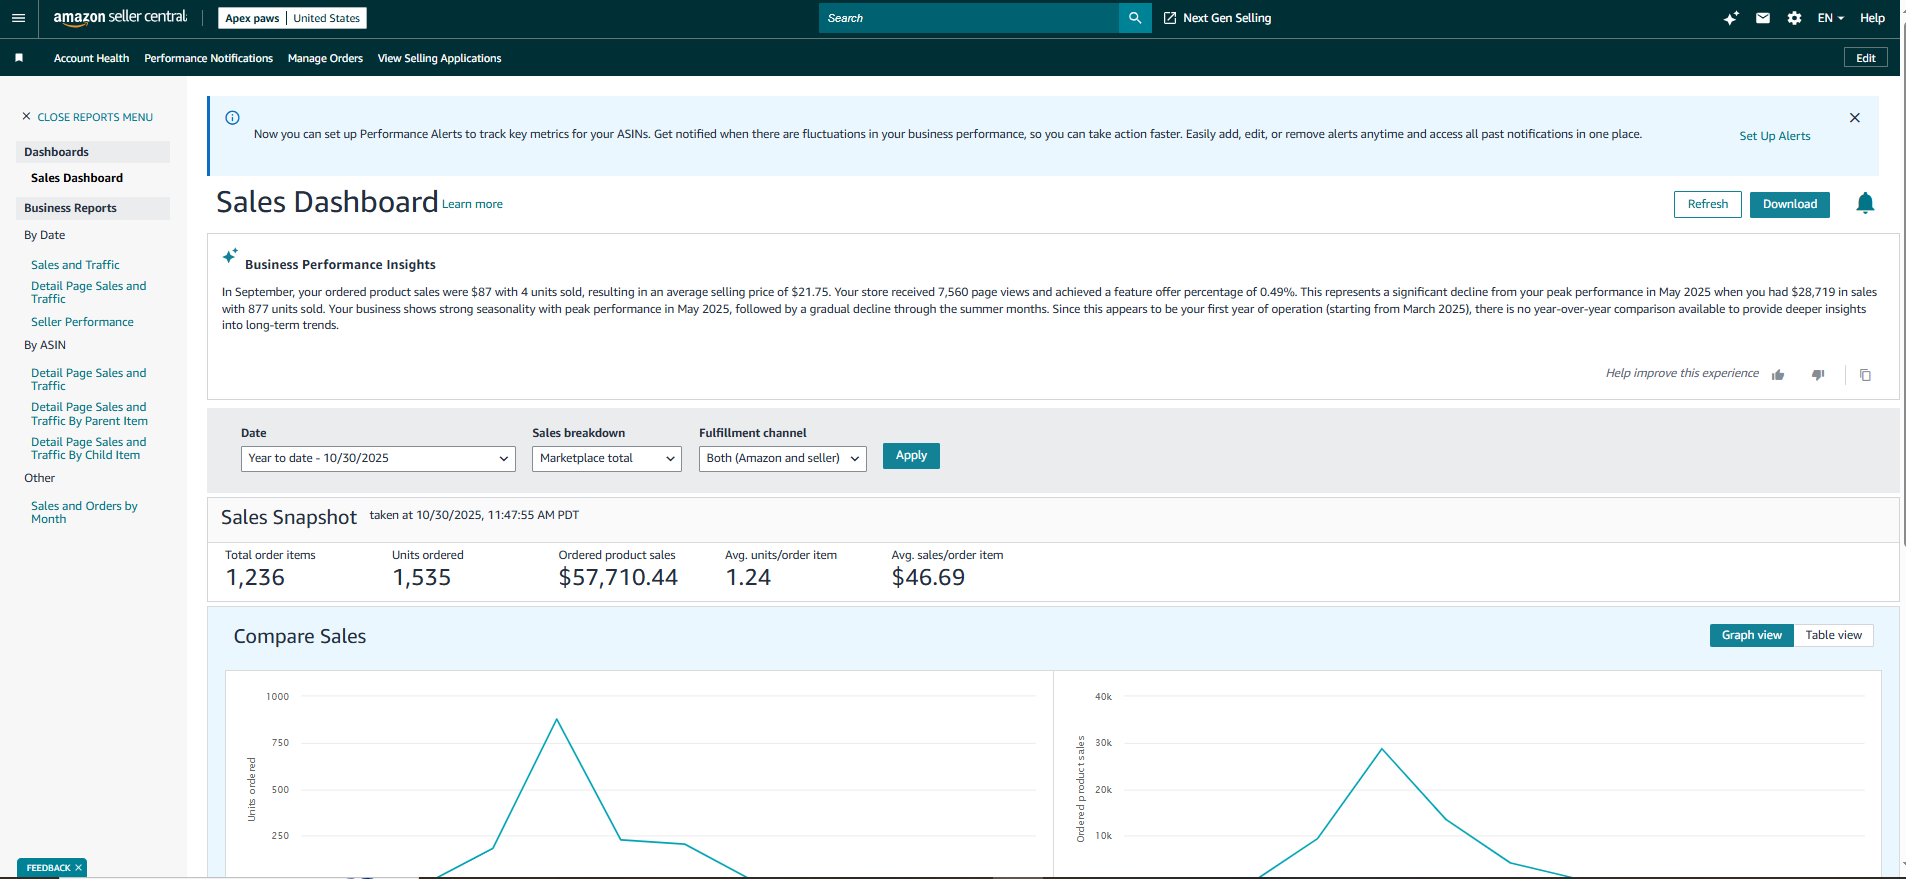The image size is (1906, 879).
Task: Expand the Sales breakdown dropdown
Action: 606,459
